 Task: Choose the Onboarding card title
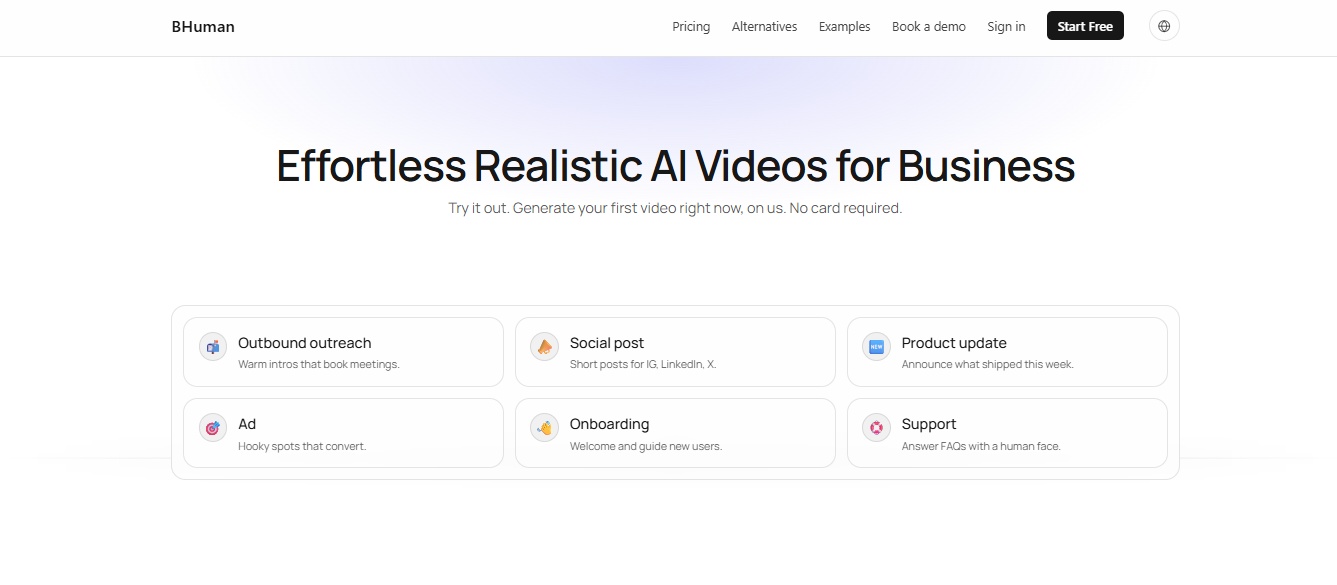coord(609,424)
